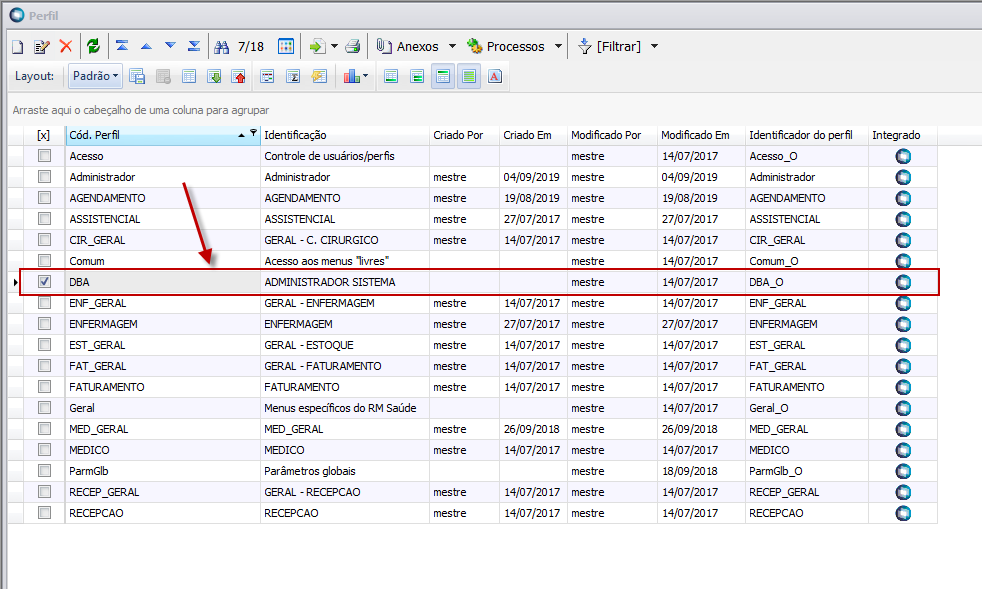982x589 pixels.
Task: Open the export icon dropdown arrow
Action: pyautogui.click(x=334, y=46)
